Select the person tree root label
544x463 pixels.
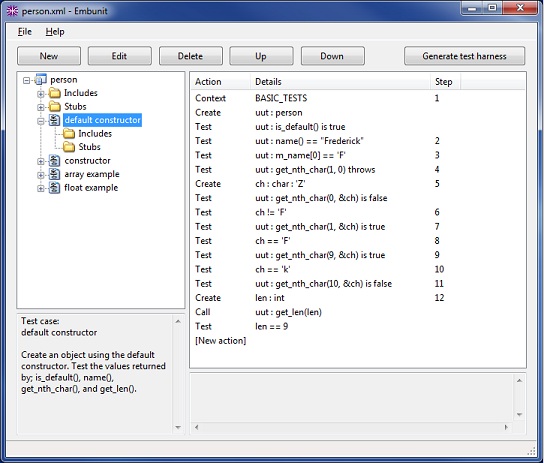tap(64, 80)
